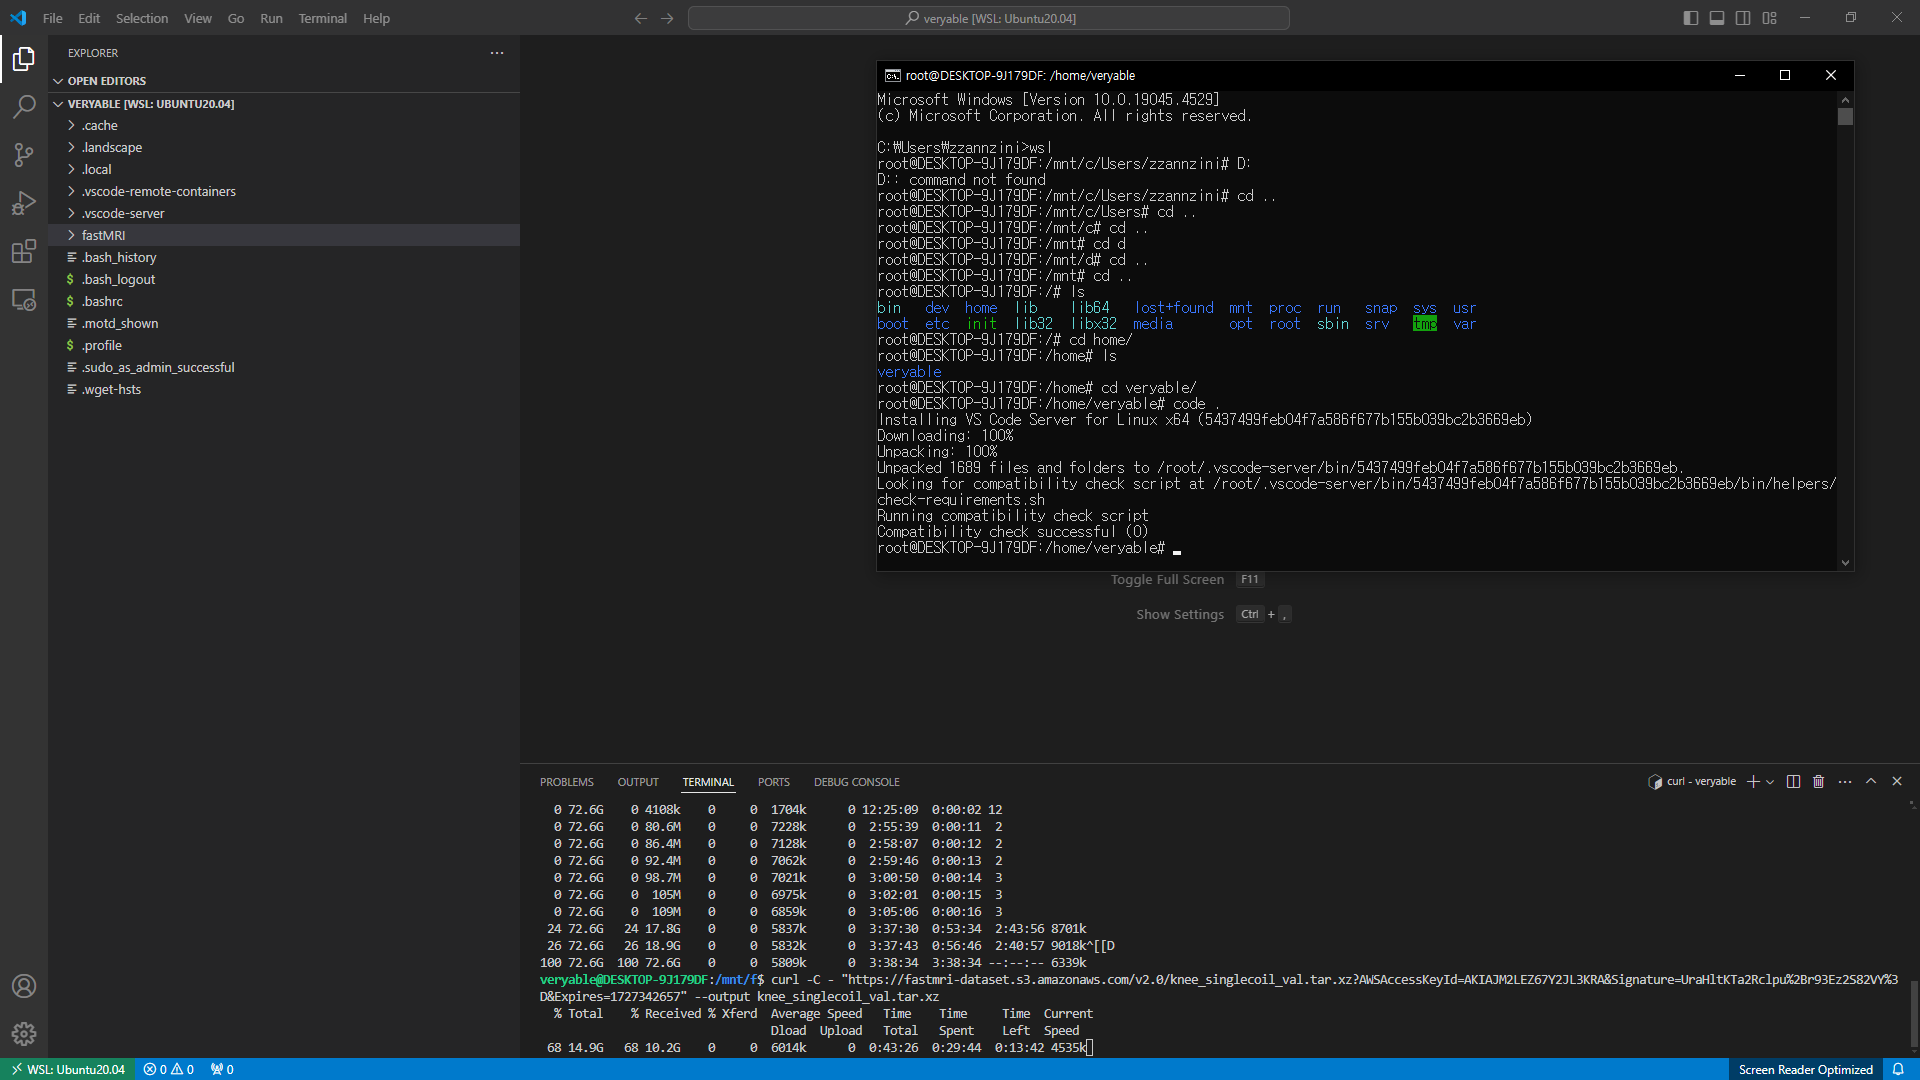Open the terminal launch profile dropdown
The image size is (1920, 1080).
tap(1768, 781)
